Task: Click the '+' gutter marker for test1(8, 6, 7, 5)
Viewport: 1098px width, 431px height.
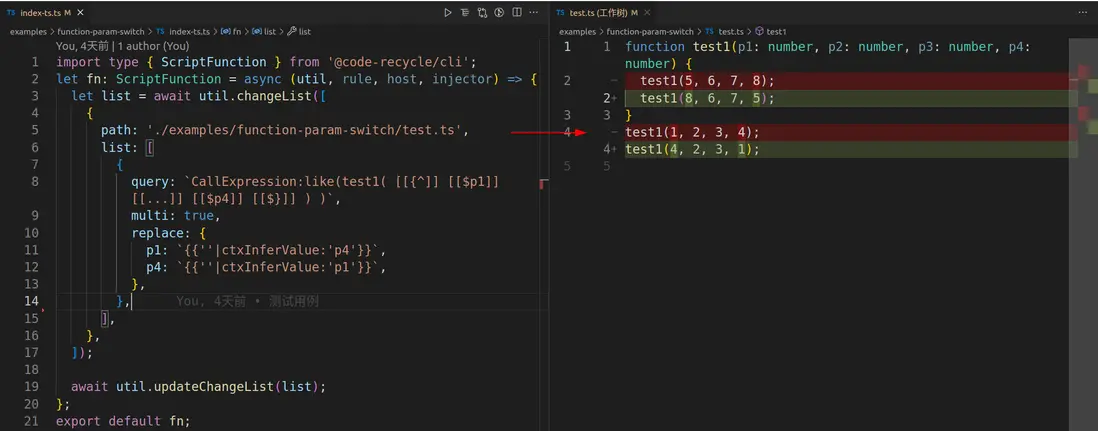Action: coord(614,98)
